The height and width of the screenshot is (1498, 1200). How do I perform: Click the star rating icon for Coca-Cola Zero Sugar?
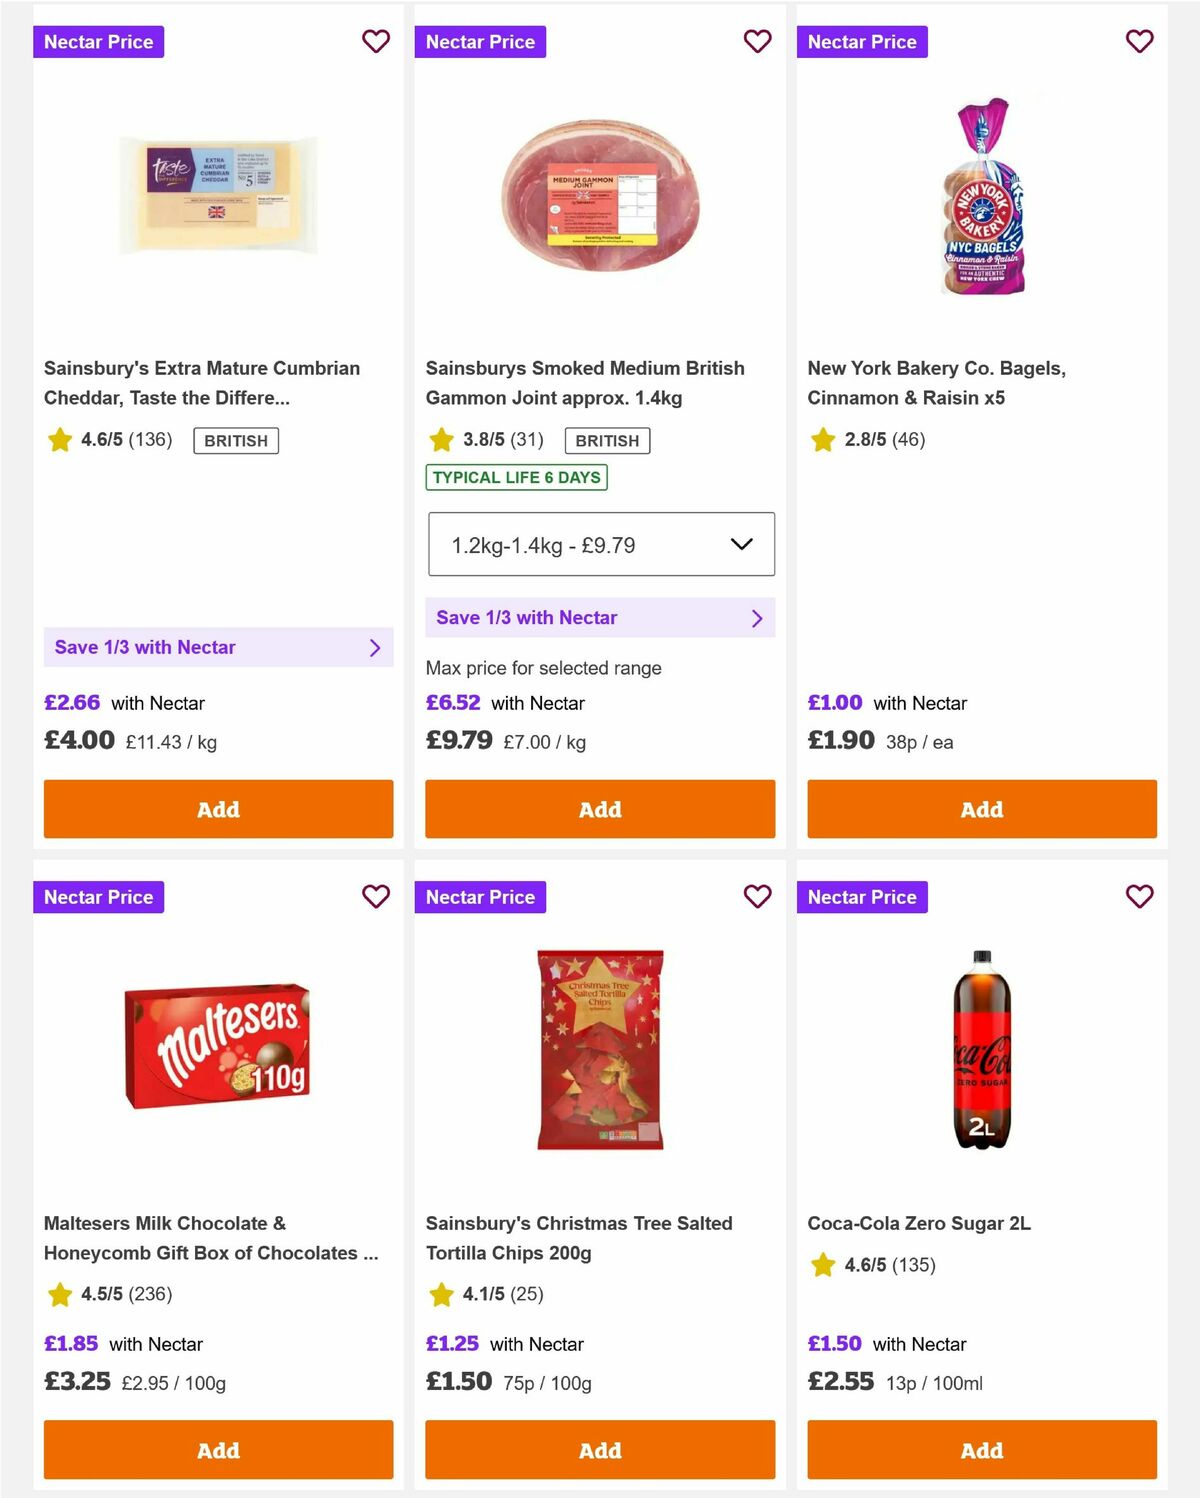tap(822, 1265)
